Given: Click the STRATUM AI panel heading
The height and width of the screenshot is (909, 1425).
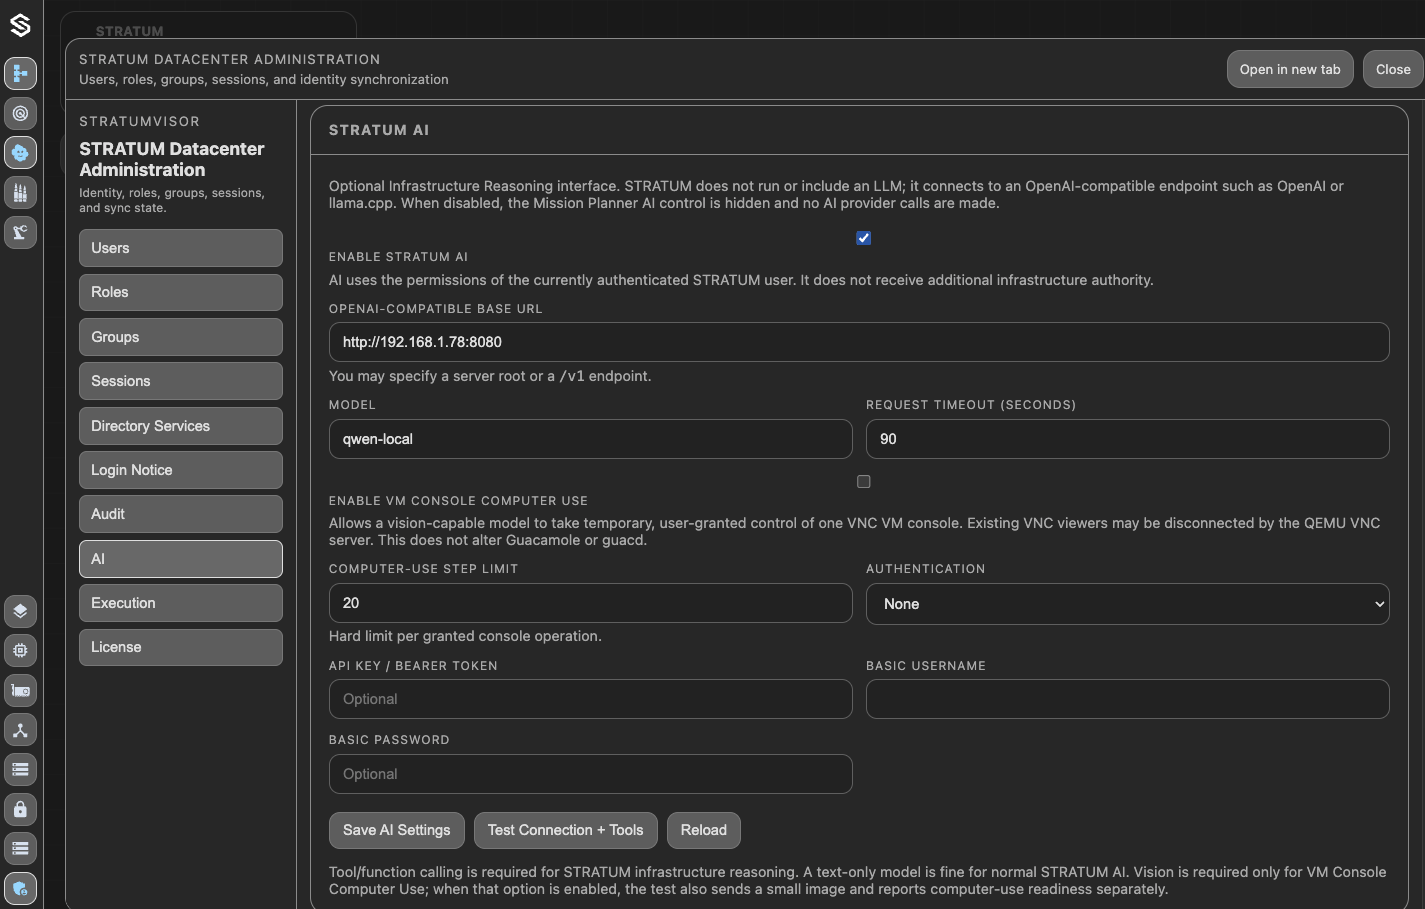Looking at the screenshot, I should point(379,130).
